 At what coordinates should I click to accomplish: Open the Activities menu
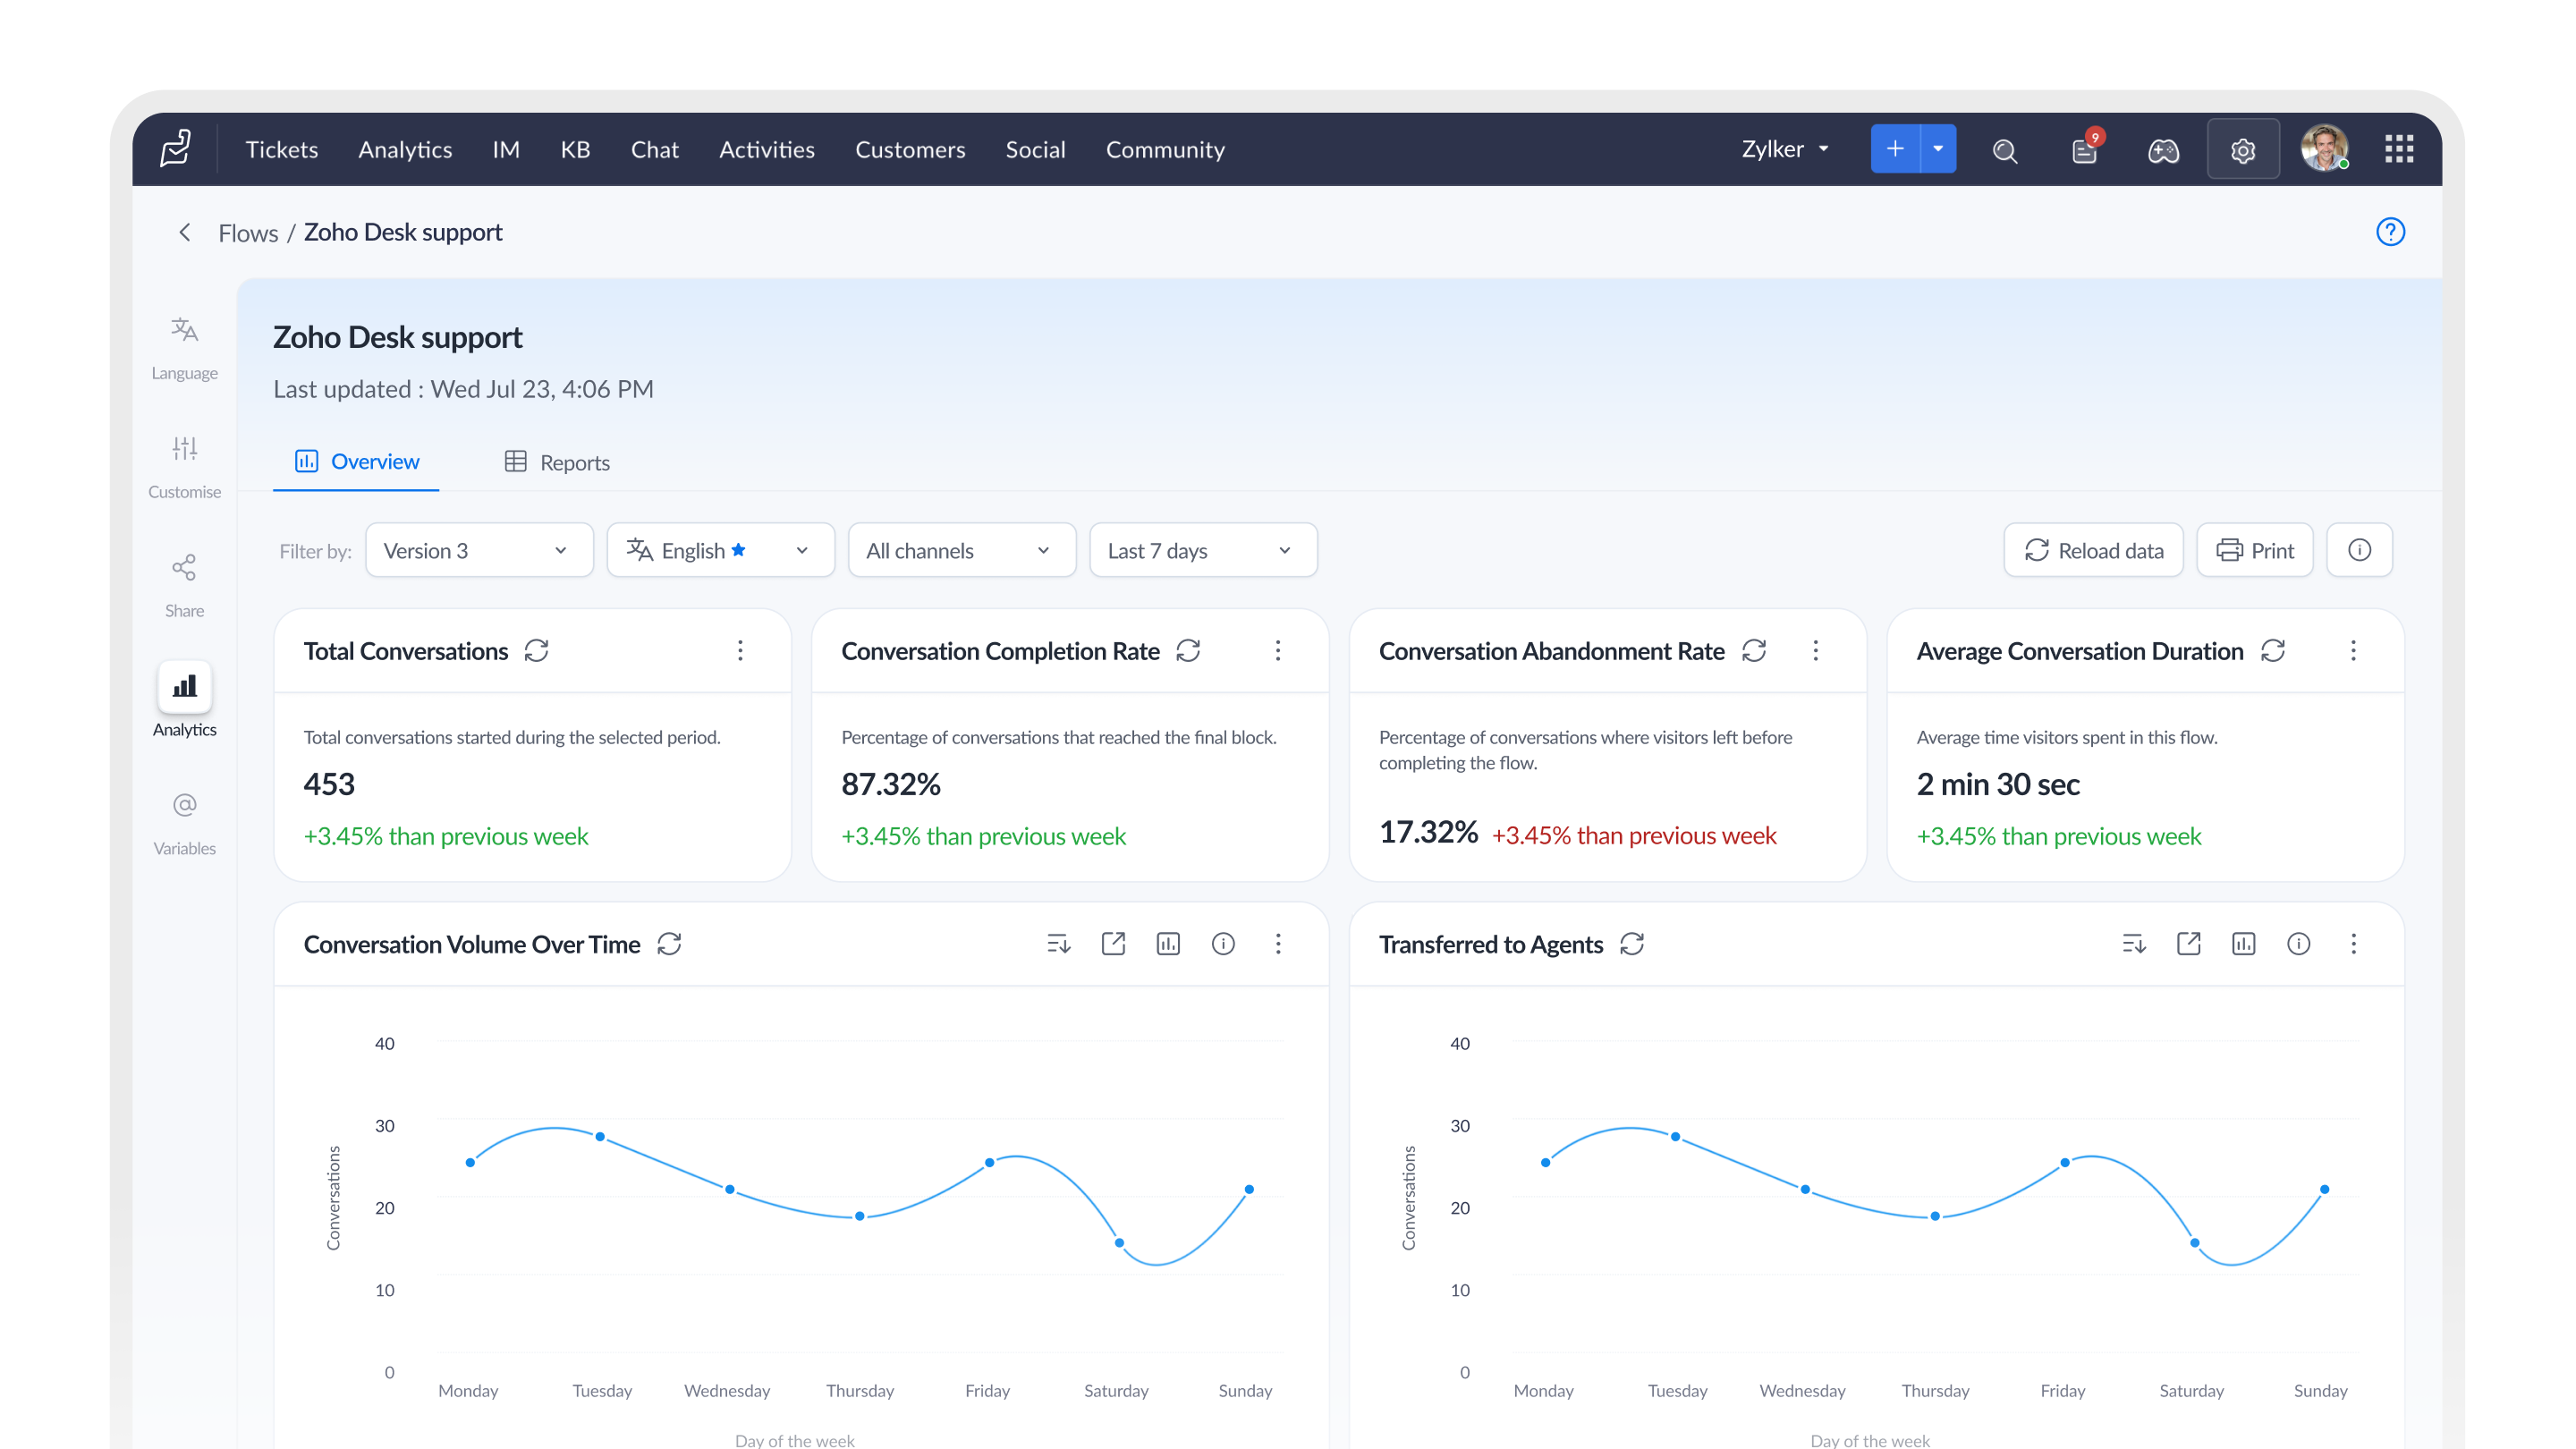[x=767, y=149]
